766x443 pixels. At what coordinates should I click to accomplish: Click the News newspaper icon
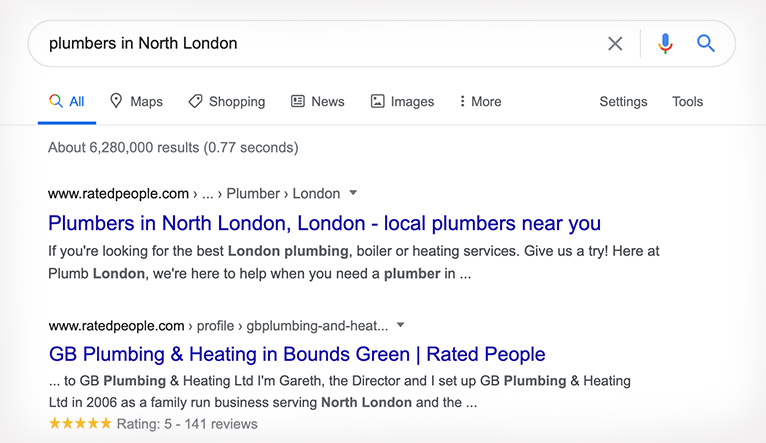(298, 101)
